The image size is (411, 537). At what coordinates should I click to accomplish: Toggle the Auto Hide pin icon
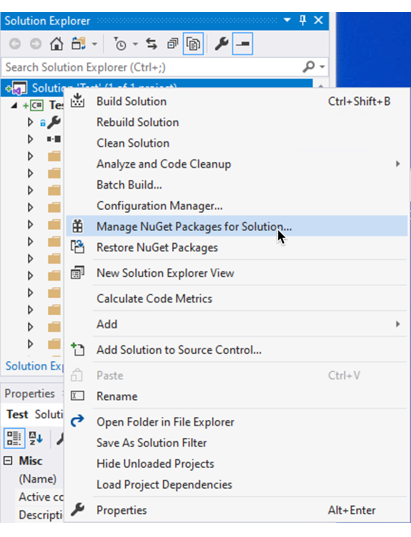tap(302, 20)
